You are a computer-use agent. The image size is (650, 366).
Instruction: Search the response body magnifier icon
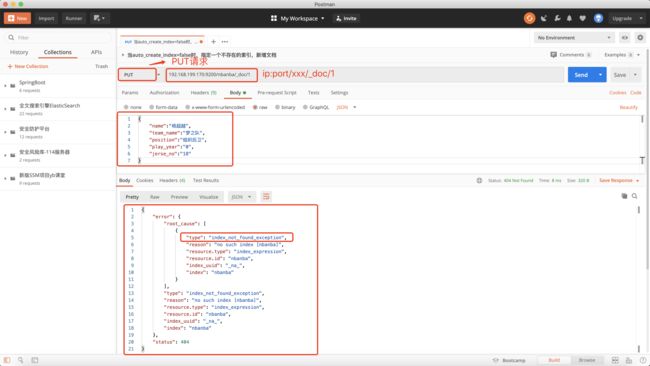635,196
